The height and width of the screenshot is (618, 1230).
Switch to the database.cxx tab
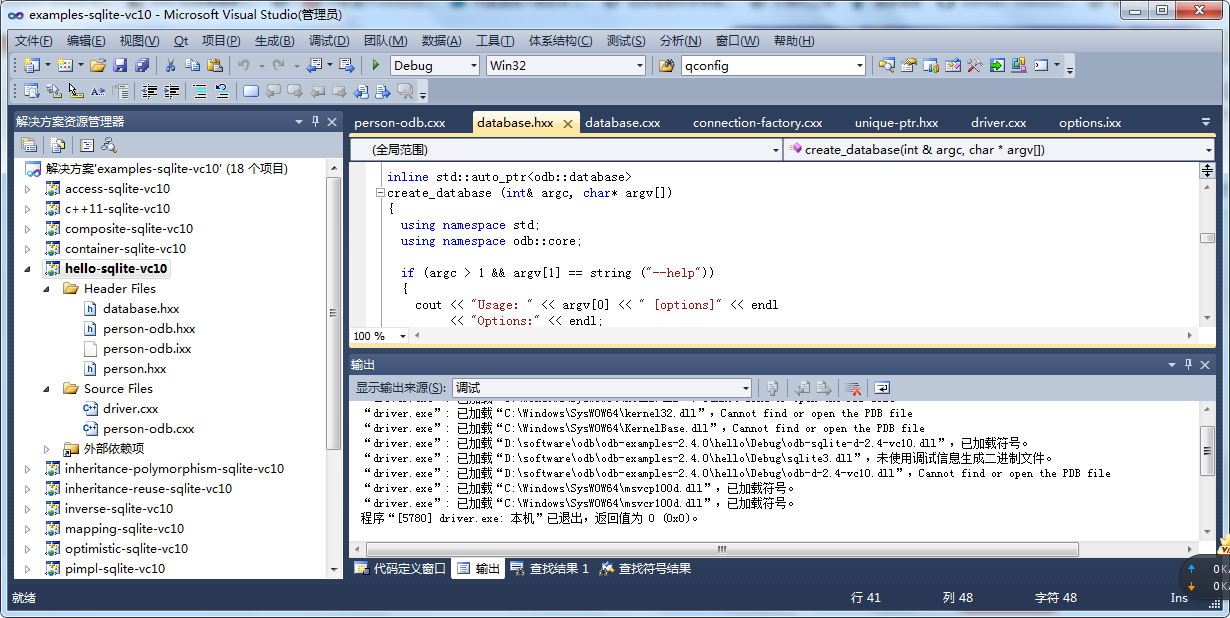pyautogui.click(x=622, y=122)
